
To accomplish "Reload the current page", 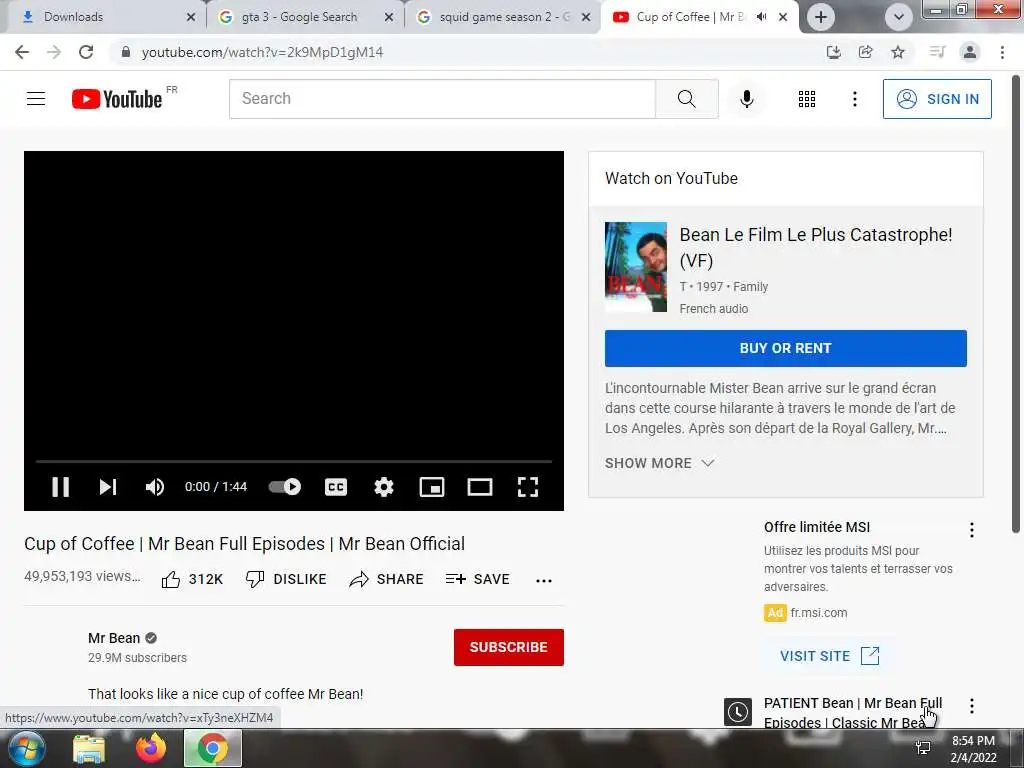I will 86,52.
